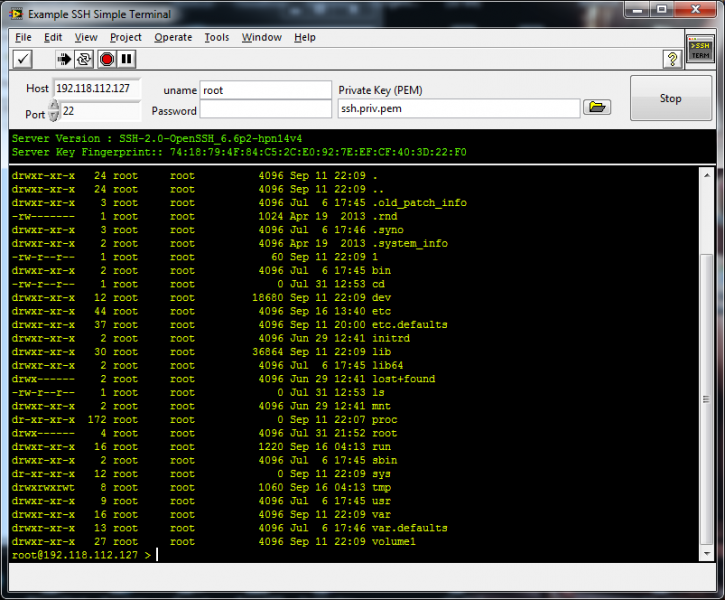Click the Port increment/decrement stepper
Viewport: 725px width, 600px height.
pyautogui.click(x=55, y=111)
